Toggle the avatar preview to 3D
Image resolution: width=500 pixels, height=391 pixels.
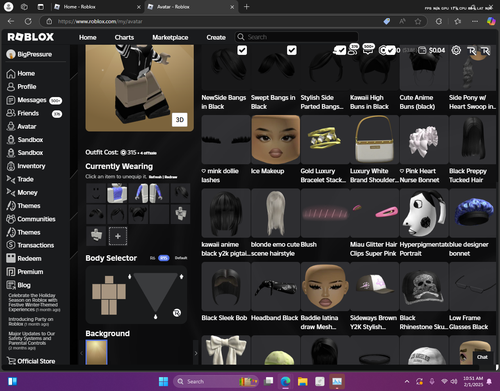pyautogui.click(x=180, y=120)
